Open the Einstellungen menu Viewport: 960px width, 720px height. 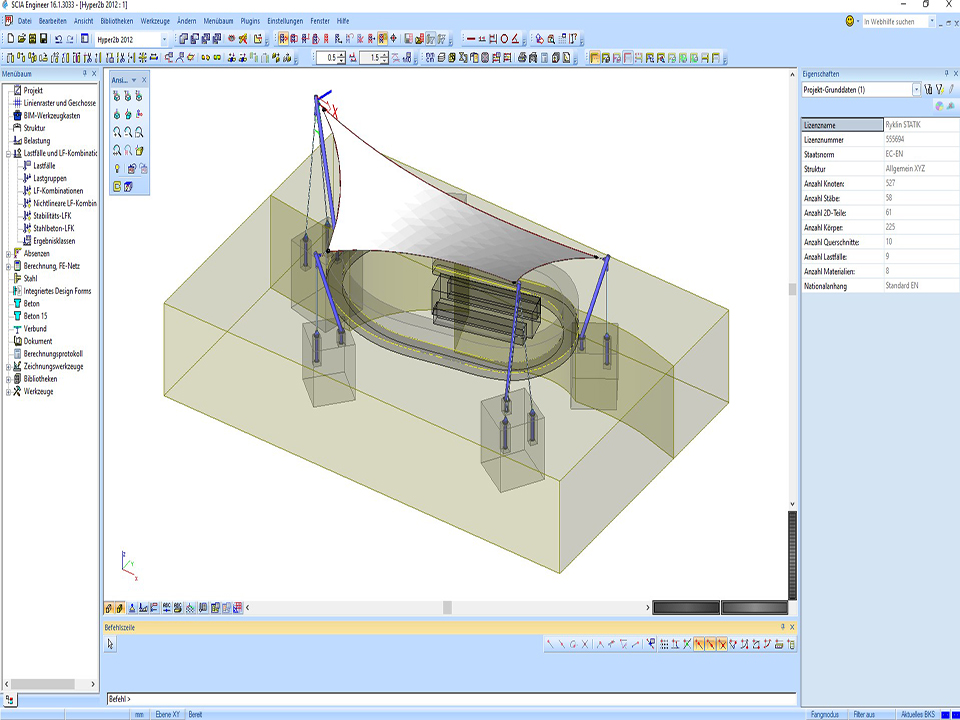click(x=284, y=20)
